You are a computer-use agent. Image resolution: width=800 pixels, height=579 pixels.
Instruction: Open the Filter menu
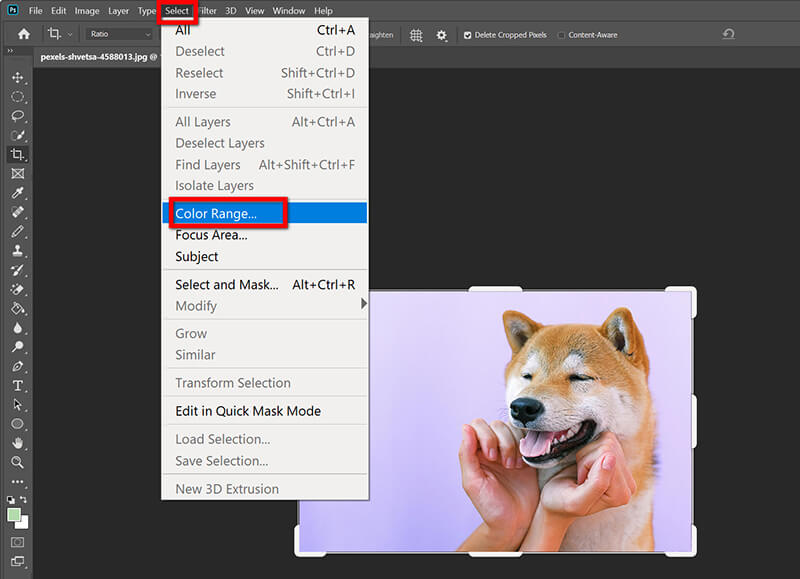[206, 10]
